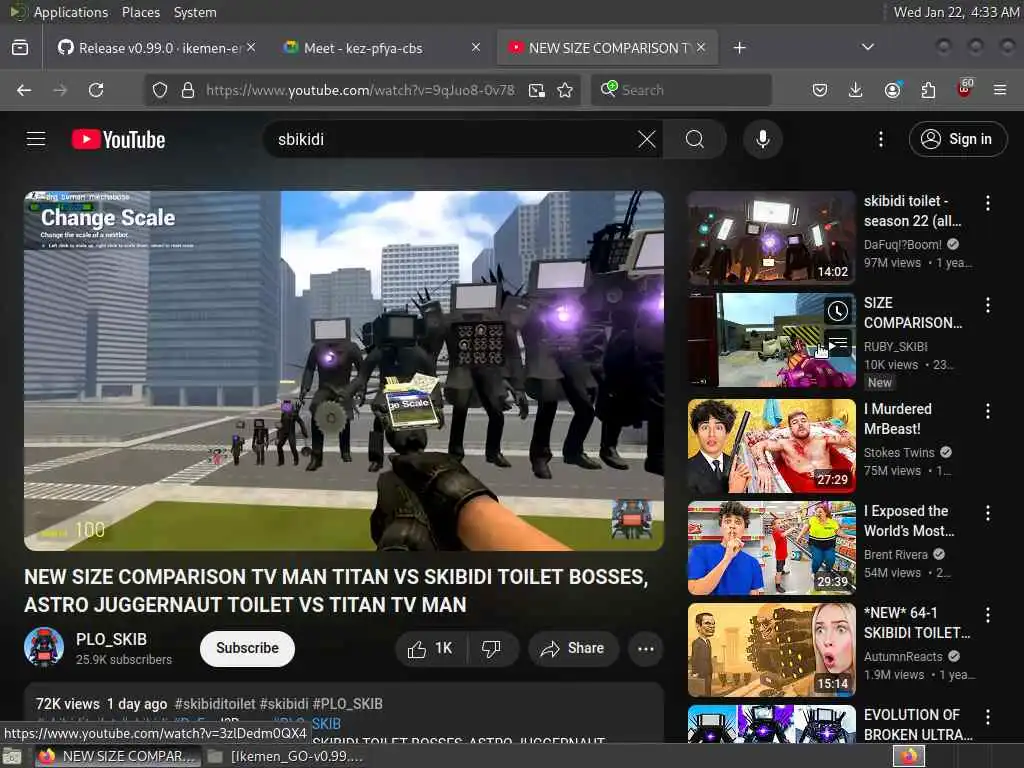
Task: View site security padlock info
Action: (x=188, y=90)
